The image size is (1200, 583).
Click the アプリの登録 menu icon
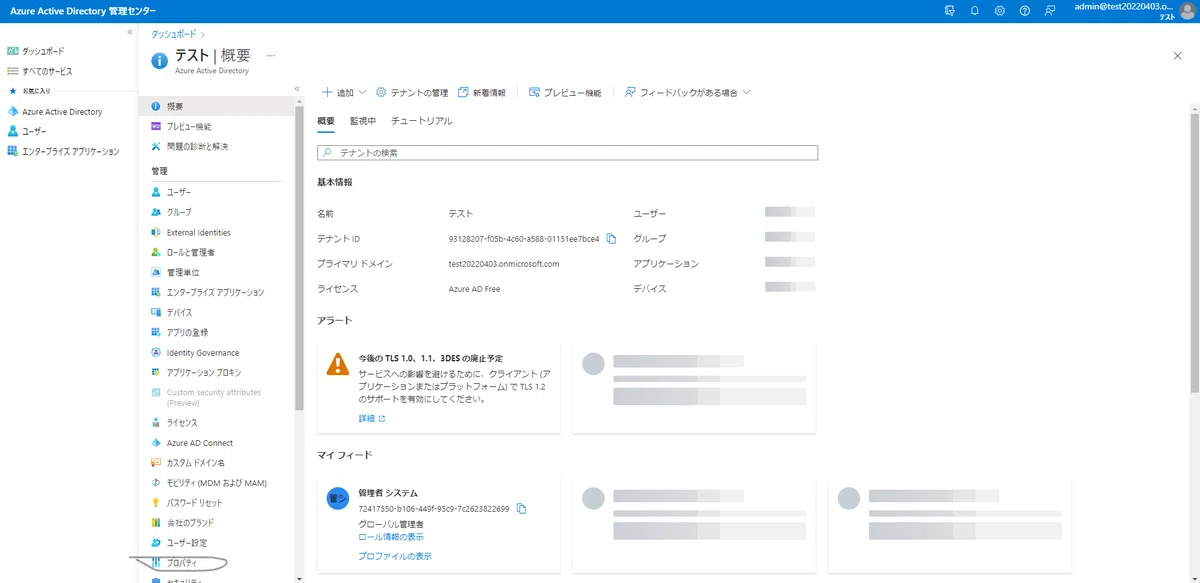(156, 333)
